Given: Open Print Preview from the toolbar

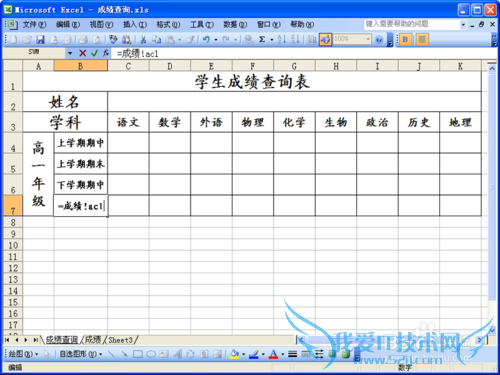Looking at the screenshot, I should pyautogui.click(x=97, y=40).
